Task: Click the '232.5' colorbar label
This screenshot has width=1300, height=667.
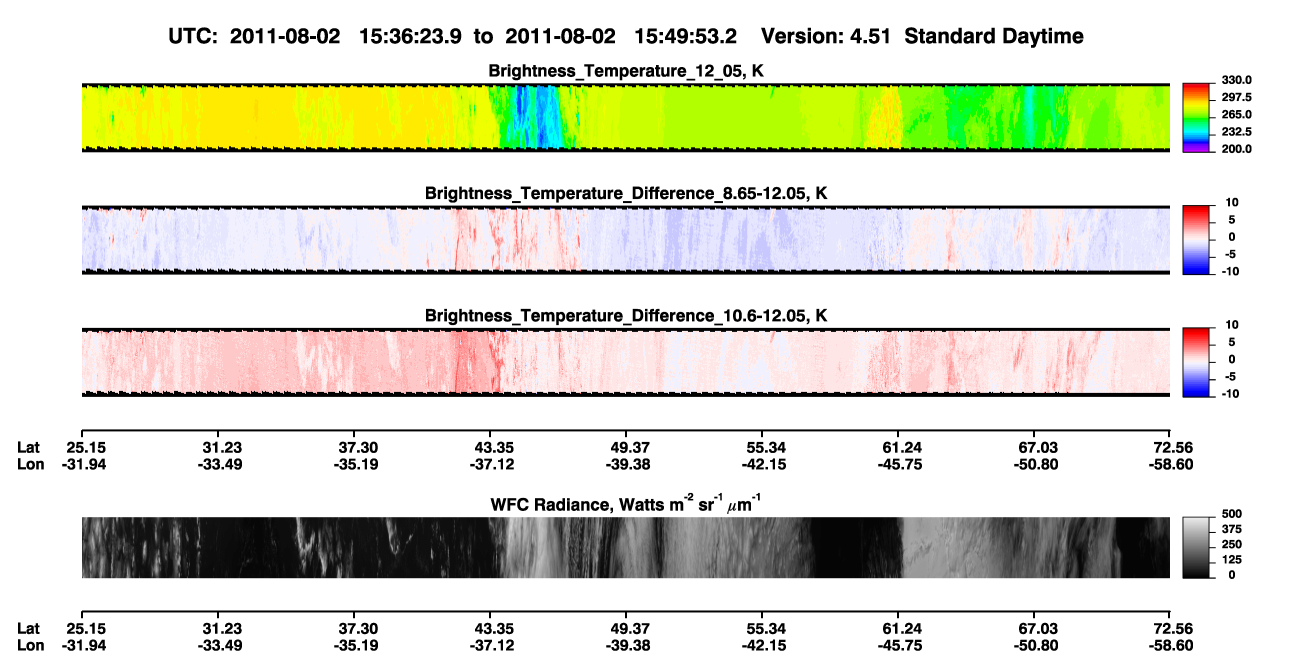Action: tap(1235, 132)
